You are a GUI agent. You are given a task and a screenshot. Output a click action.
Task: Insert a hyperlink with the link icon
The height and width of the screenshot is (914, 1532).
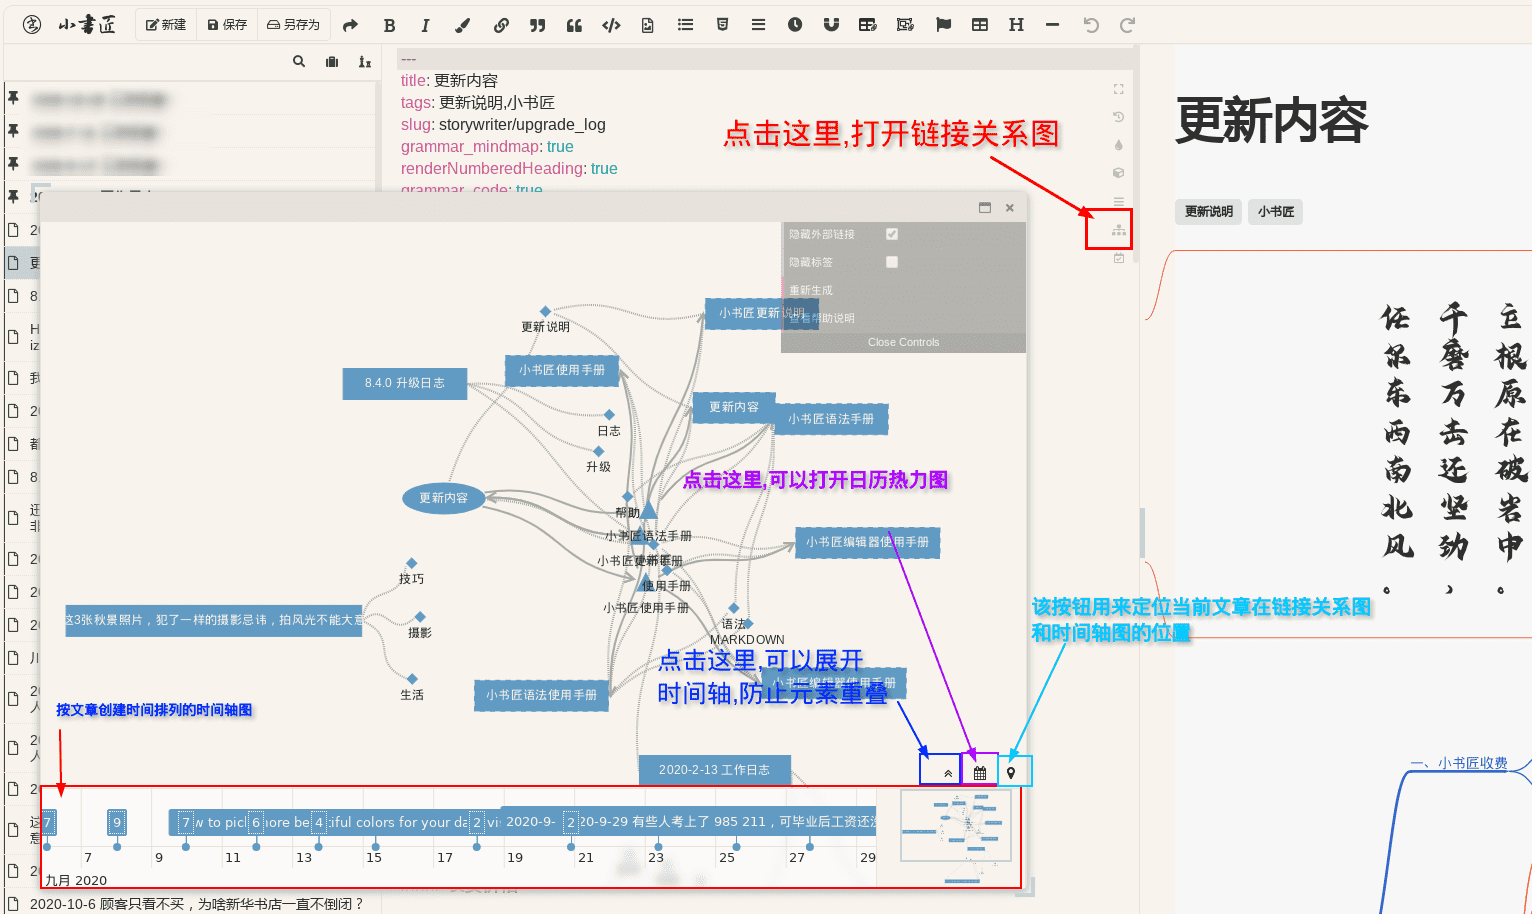tap(500, 25)
